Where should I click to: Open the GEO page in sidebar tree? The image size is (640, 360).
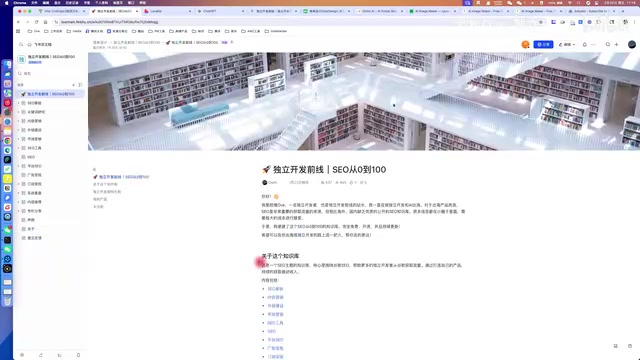pyautogui.click(x=31, y=157)
